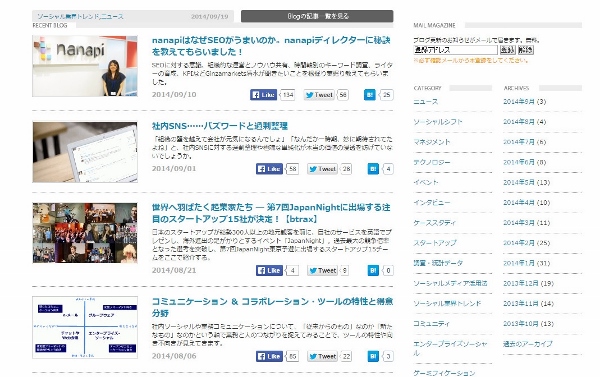Select the ニュース category
The height and width of the screenshot is (377, 600).
click(426, 101)
